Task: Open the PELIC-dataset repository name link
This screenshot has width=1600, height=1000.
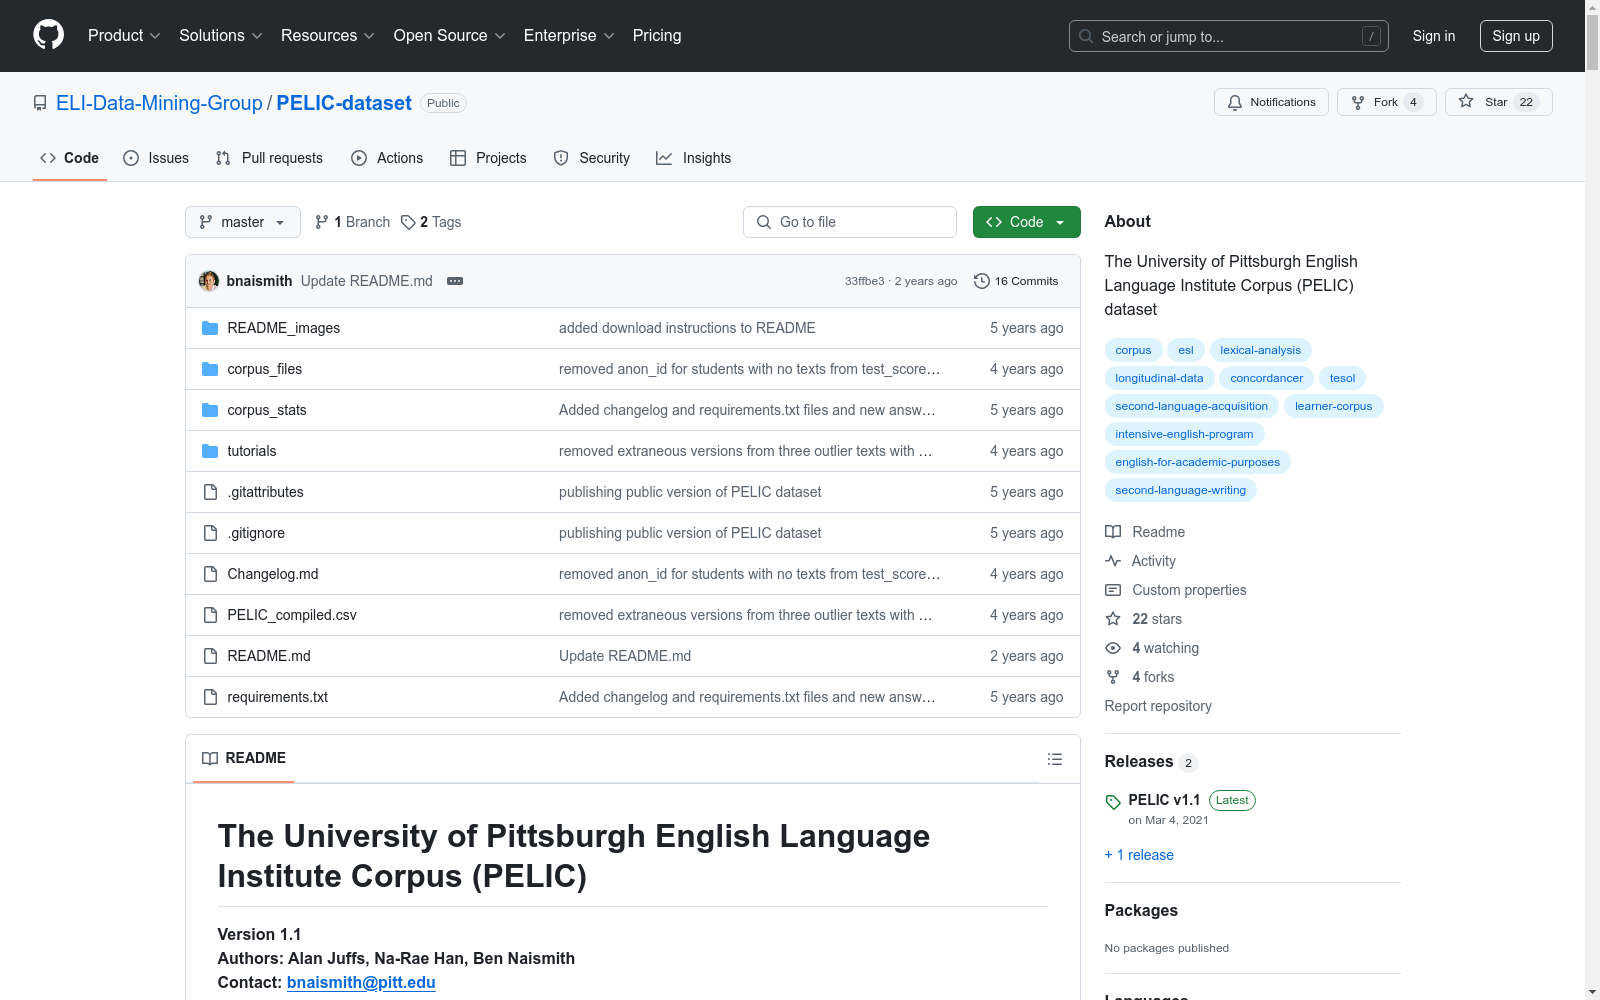Action: click(344, 103)
